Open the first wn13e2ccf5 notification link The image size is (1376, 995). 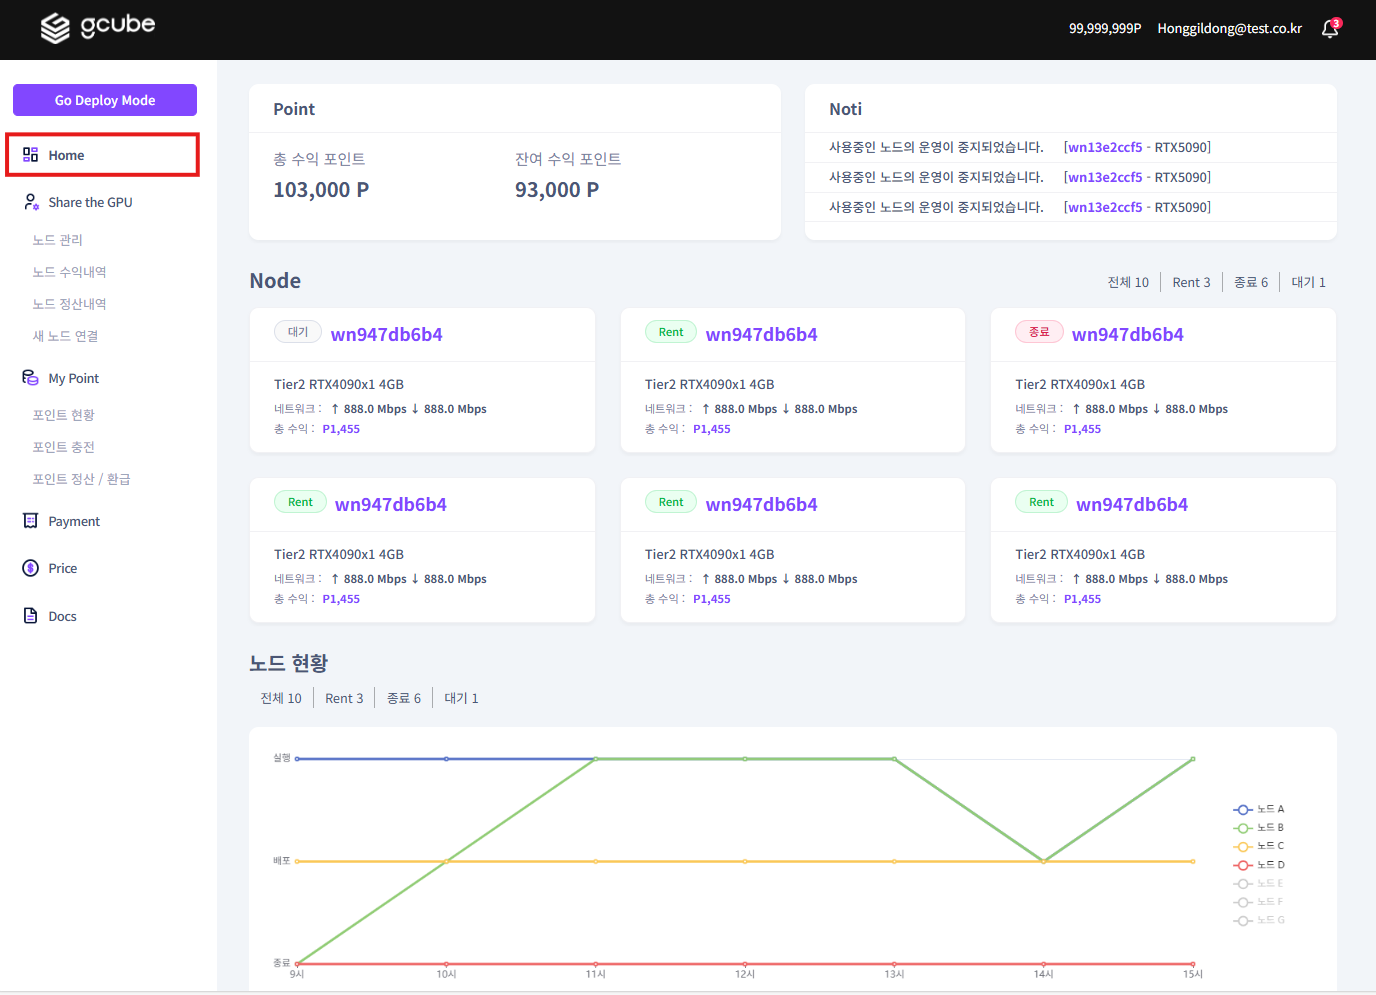tap(1105, 147)
